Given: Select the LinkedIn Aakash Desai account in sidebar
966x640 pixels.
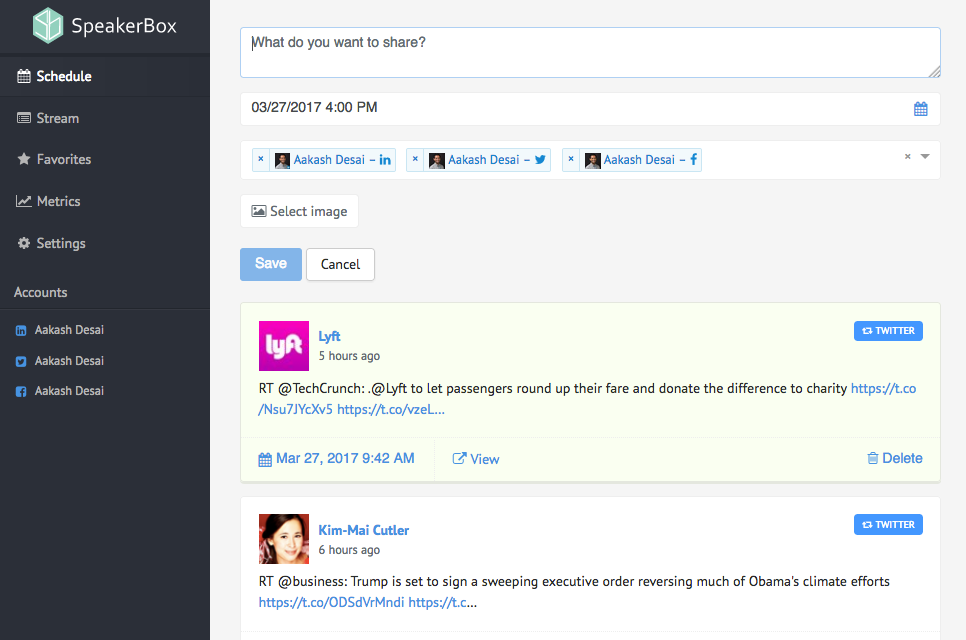Looking at the screenshot, I should coord(60,330).
